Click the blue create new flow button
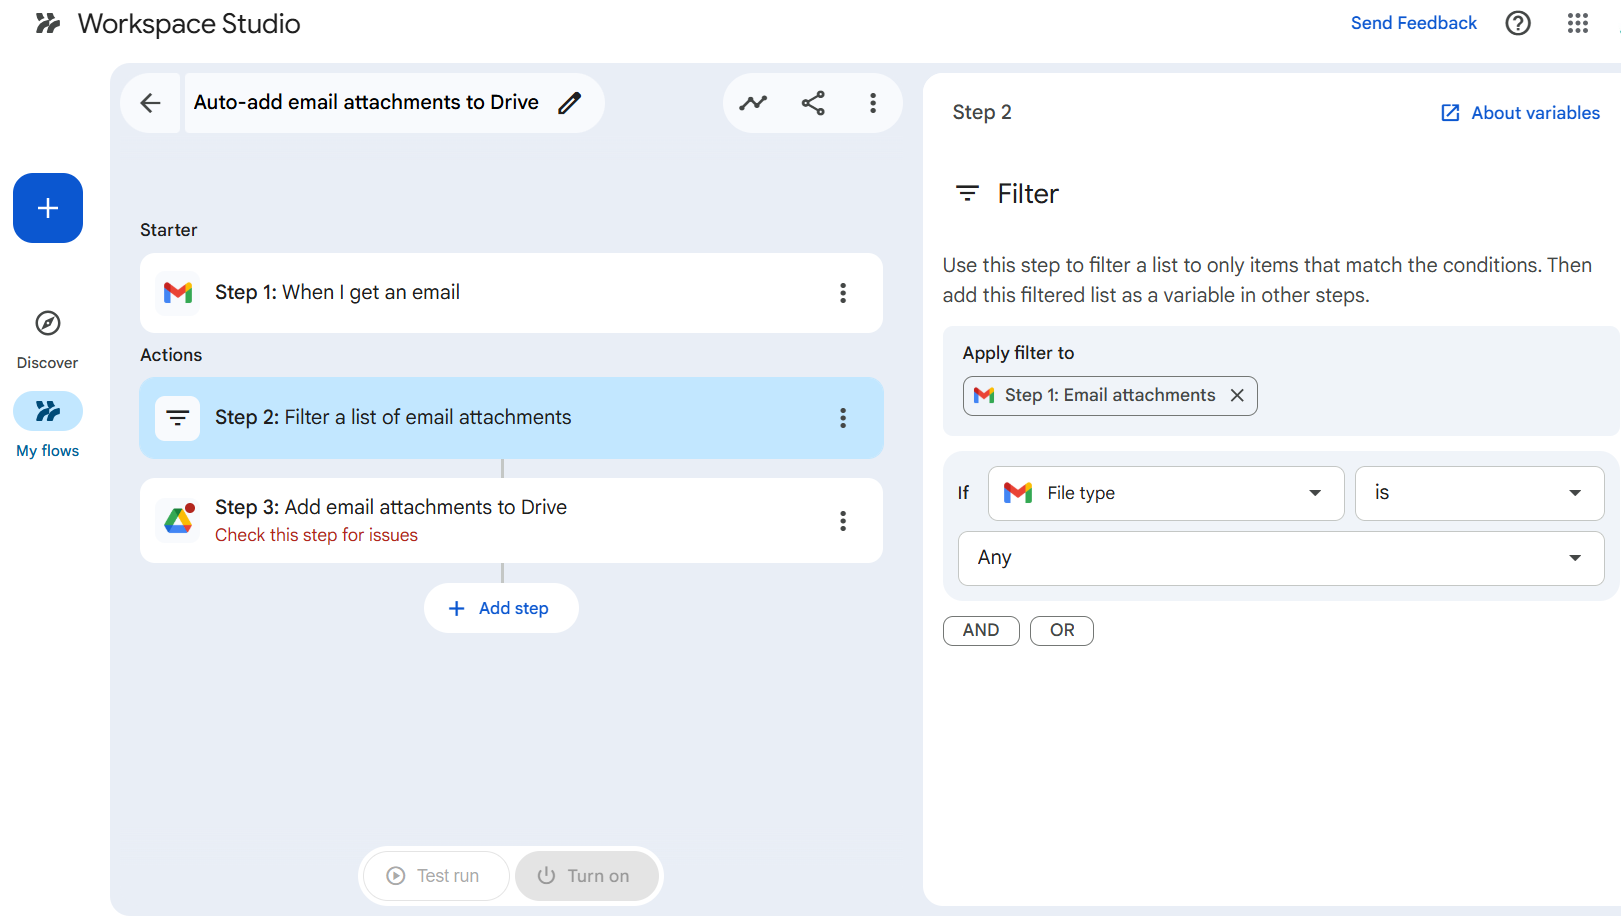 [x=48, y=208]
